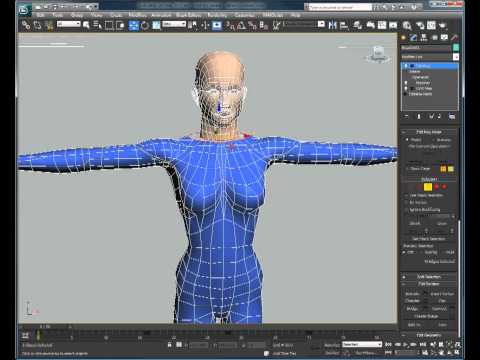The width and height of the screenshot is (480, 360).
Task: Collapse the Selection rollout header
Action: coord(429,179)
